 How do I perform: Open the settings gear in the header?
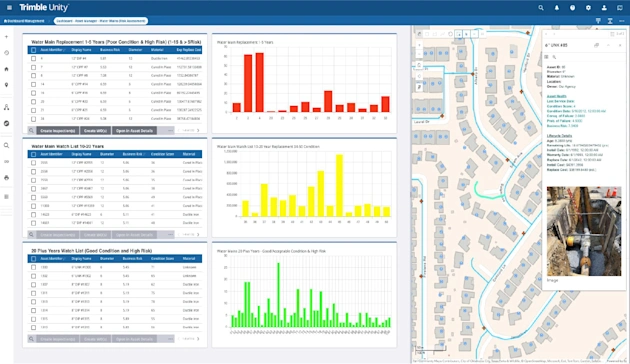(x=588, y=8)
